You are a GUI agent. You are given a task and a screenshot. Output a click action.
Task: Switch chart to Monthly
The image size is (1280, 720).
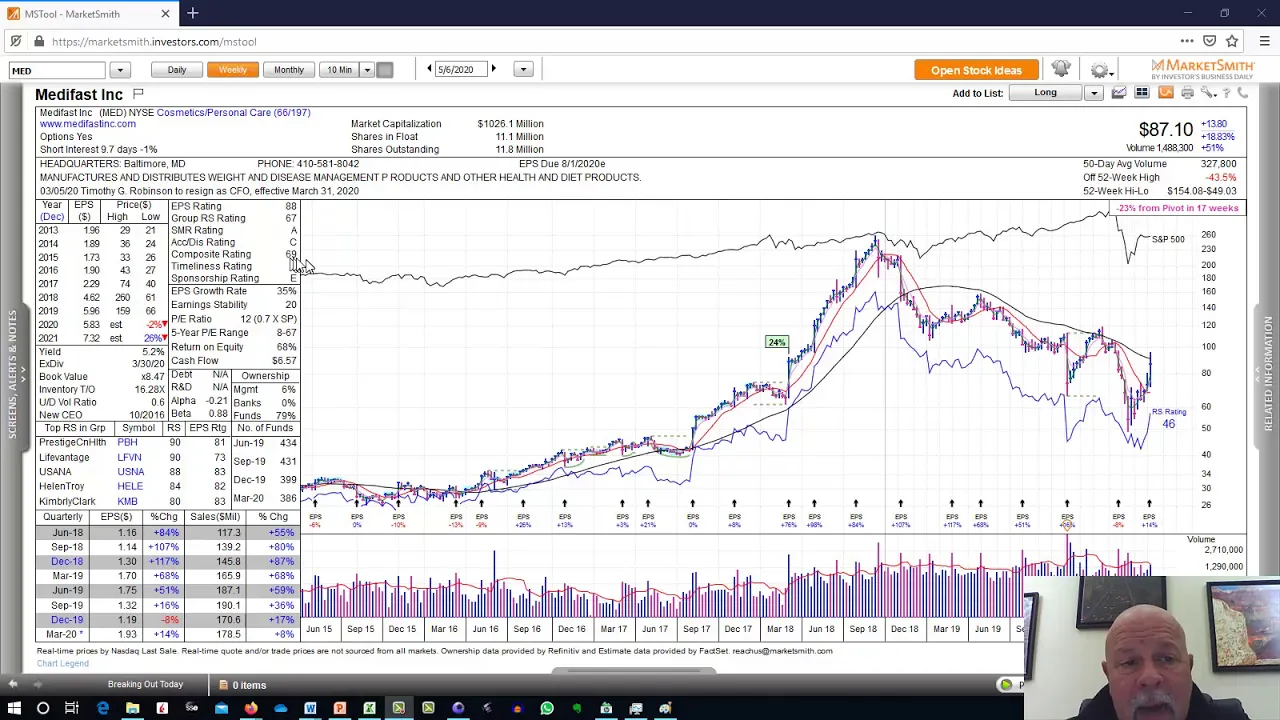(289, 70)
